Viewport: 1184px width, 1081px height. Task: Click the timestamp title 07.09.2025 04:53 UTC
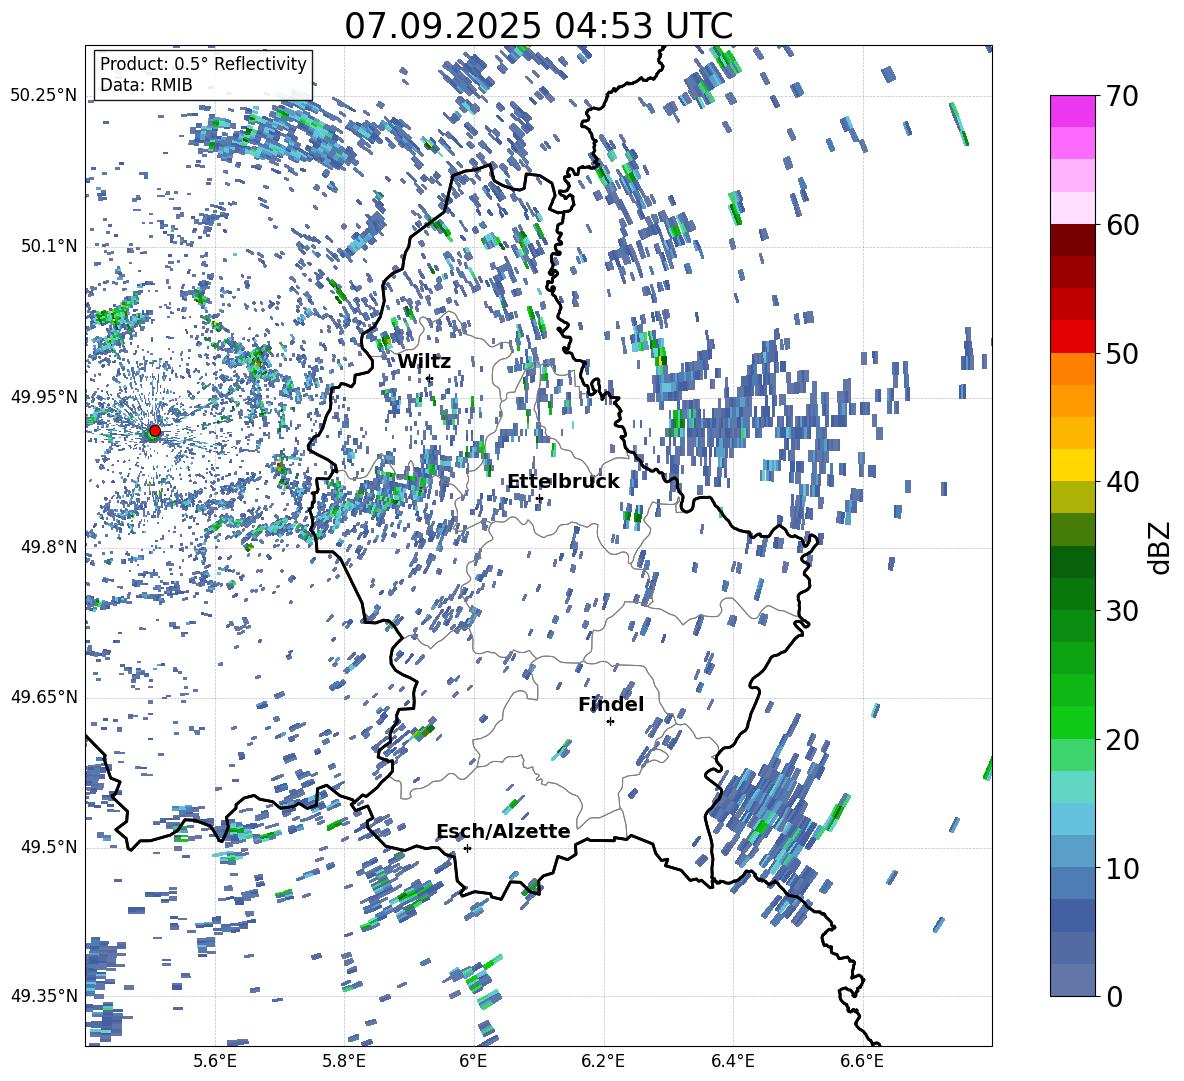tap(538, 26)
